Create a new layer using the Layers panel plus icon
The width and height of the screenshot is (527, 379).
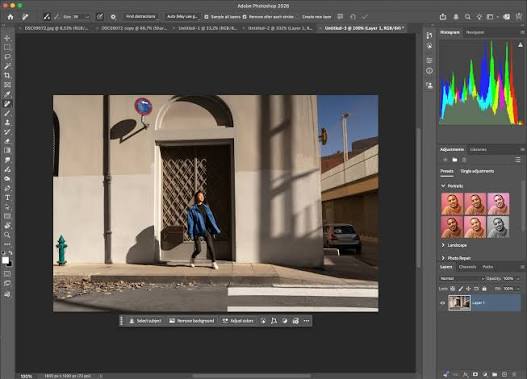(504, 374)
